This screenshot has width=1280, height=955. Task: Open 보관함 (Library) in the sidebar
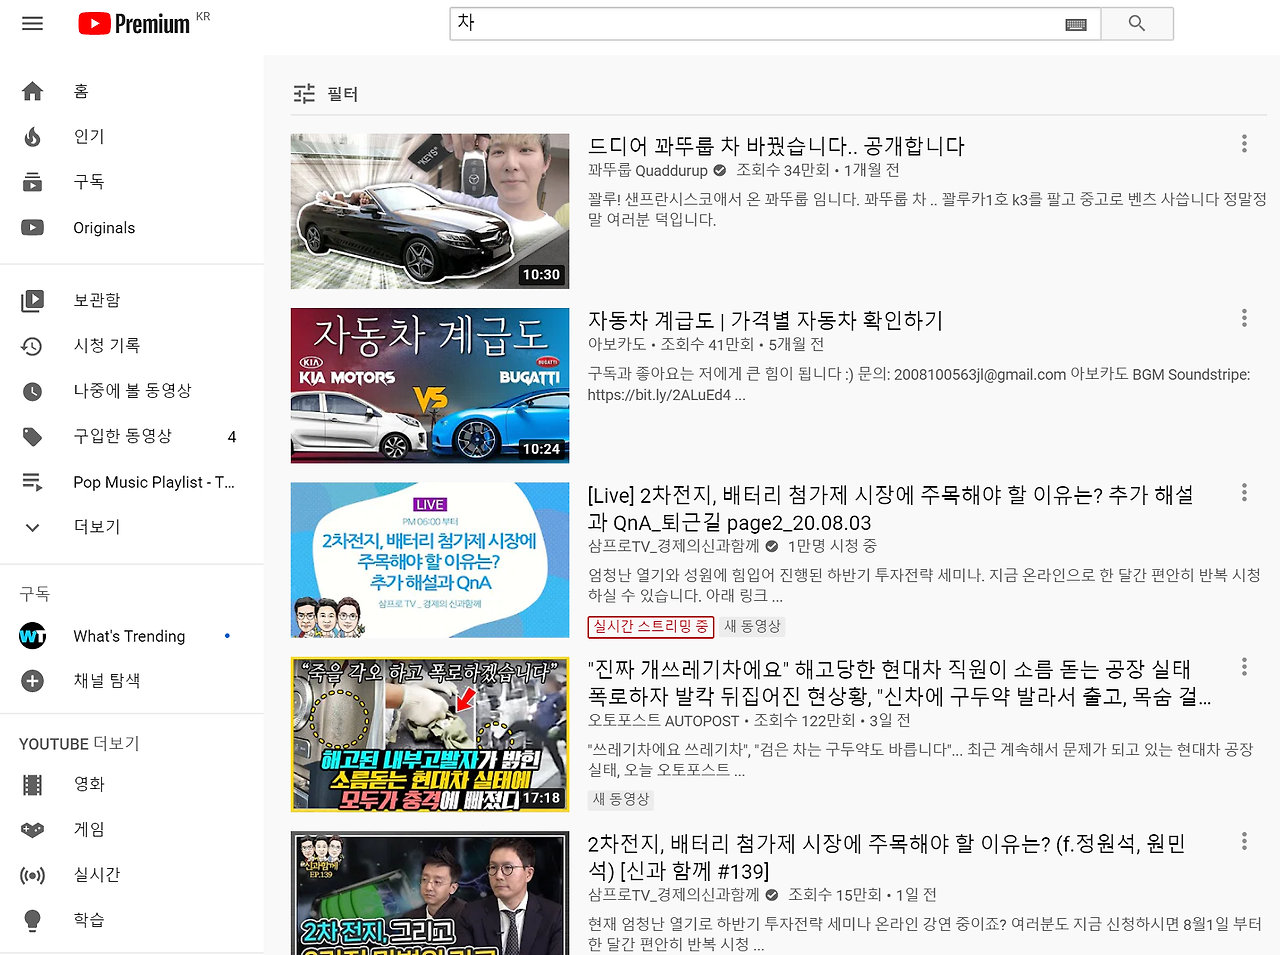(32, 300)
